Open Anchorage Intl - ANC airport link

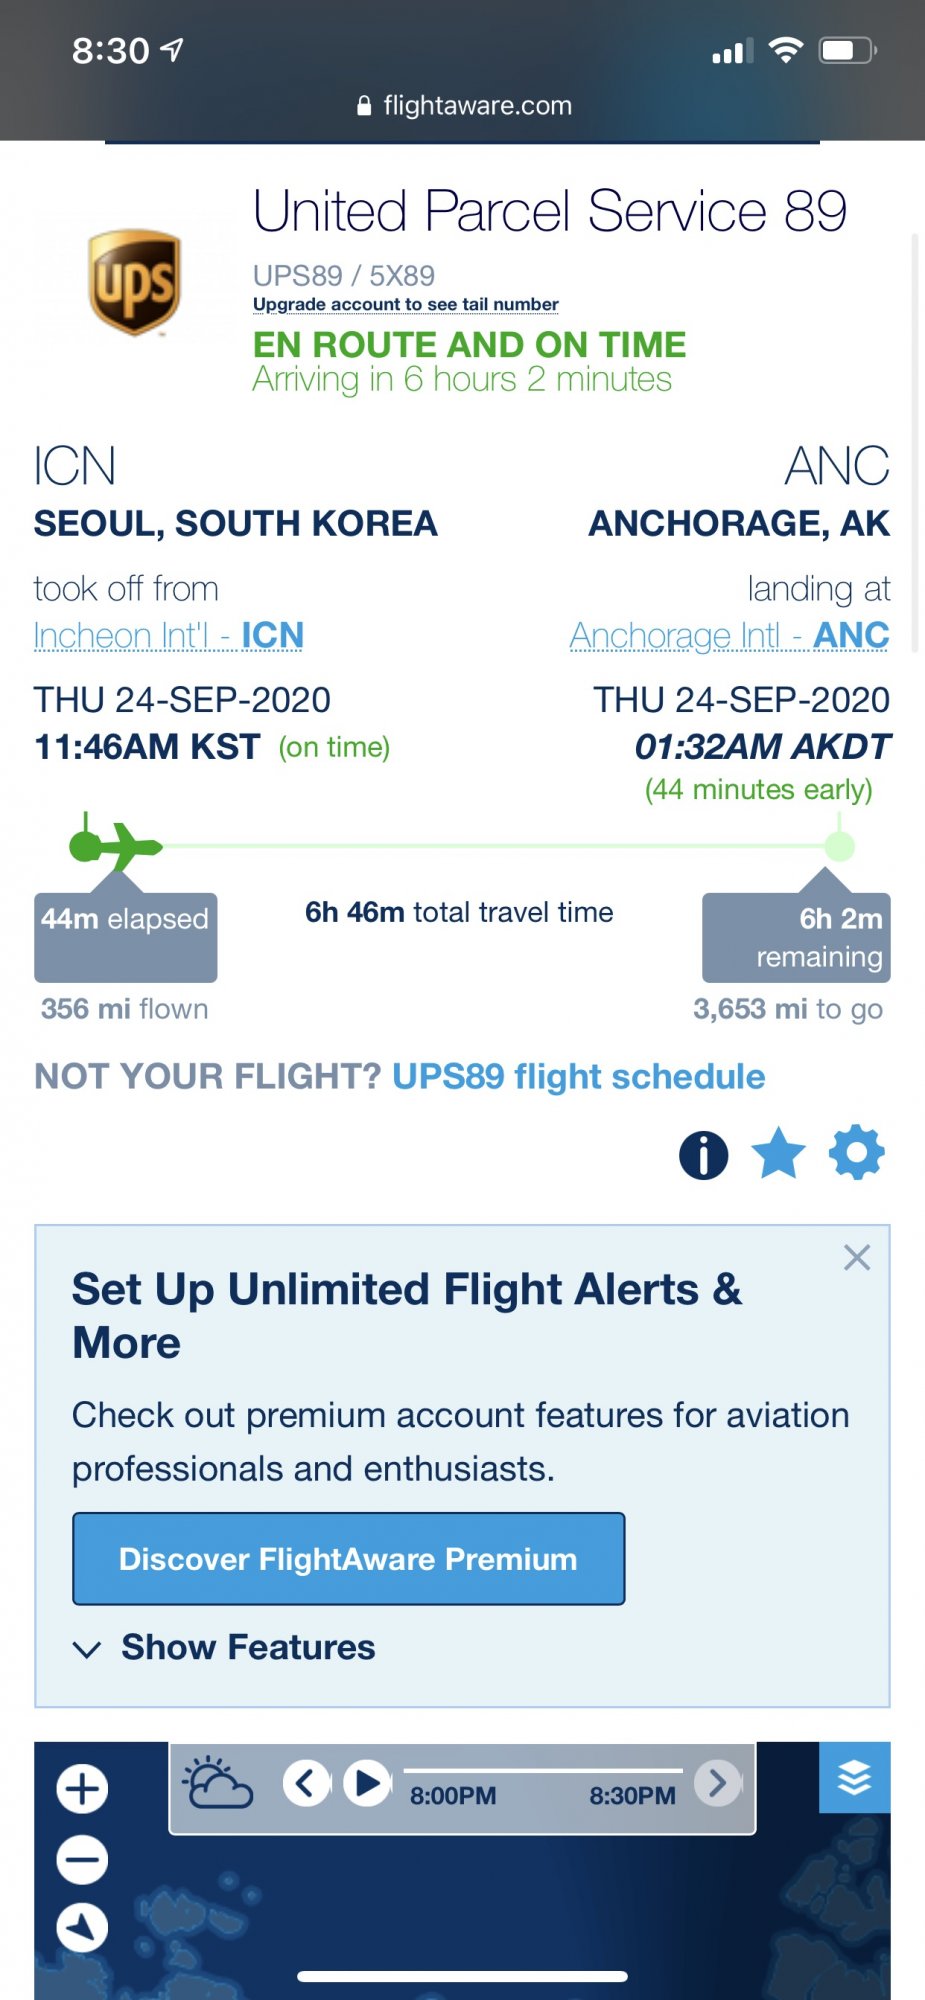729,636
